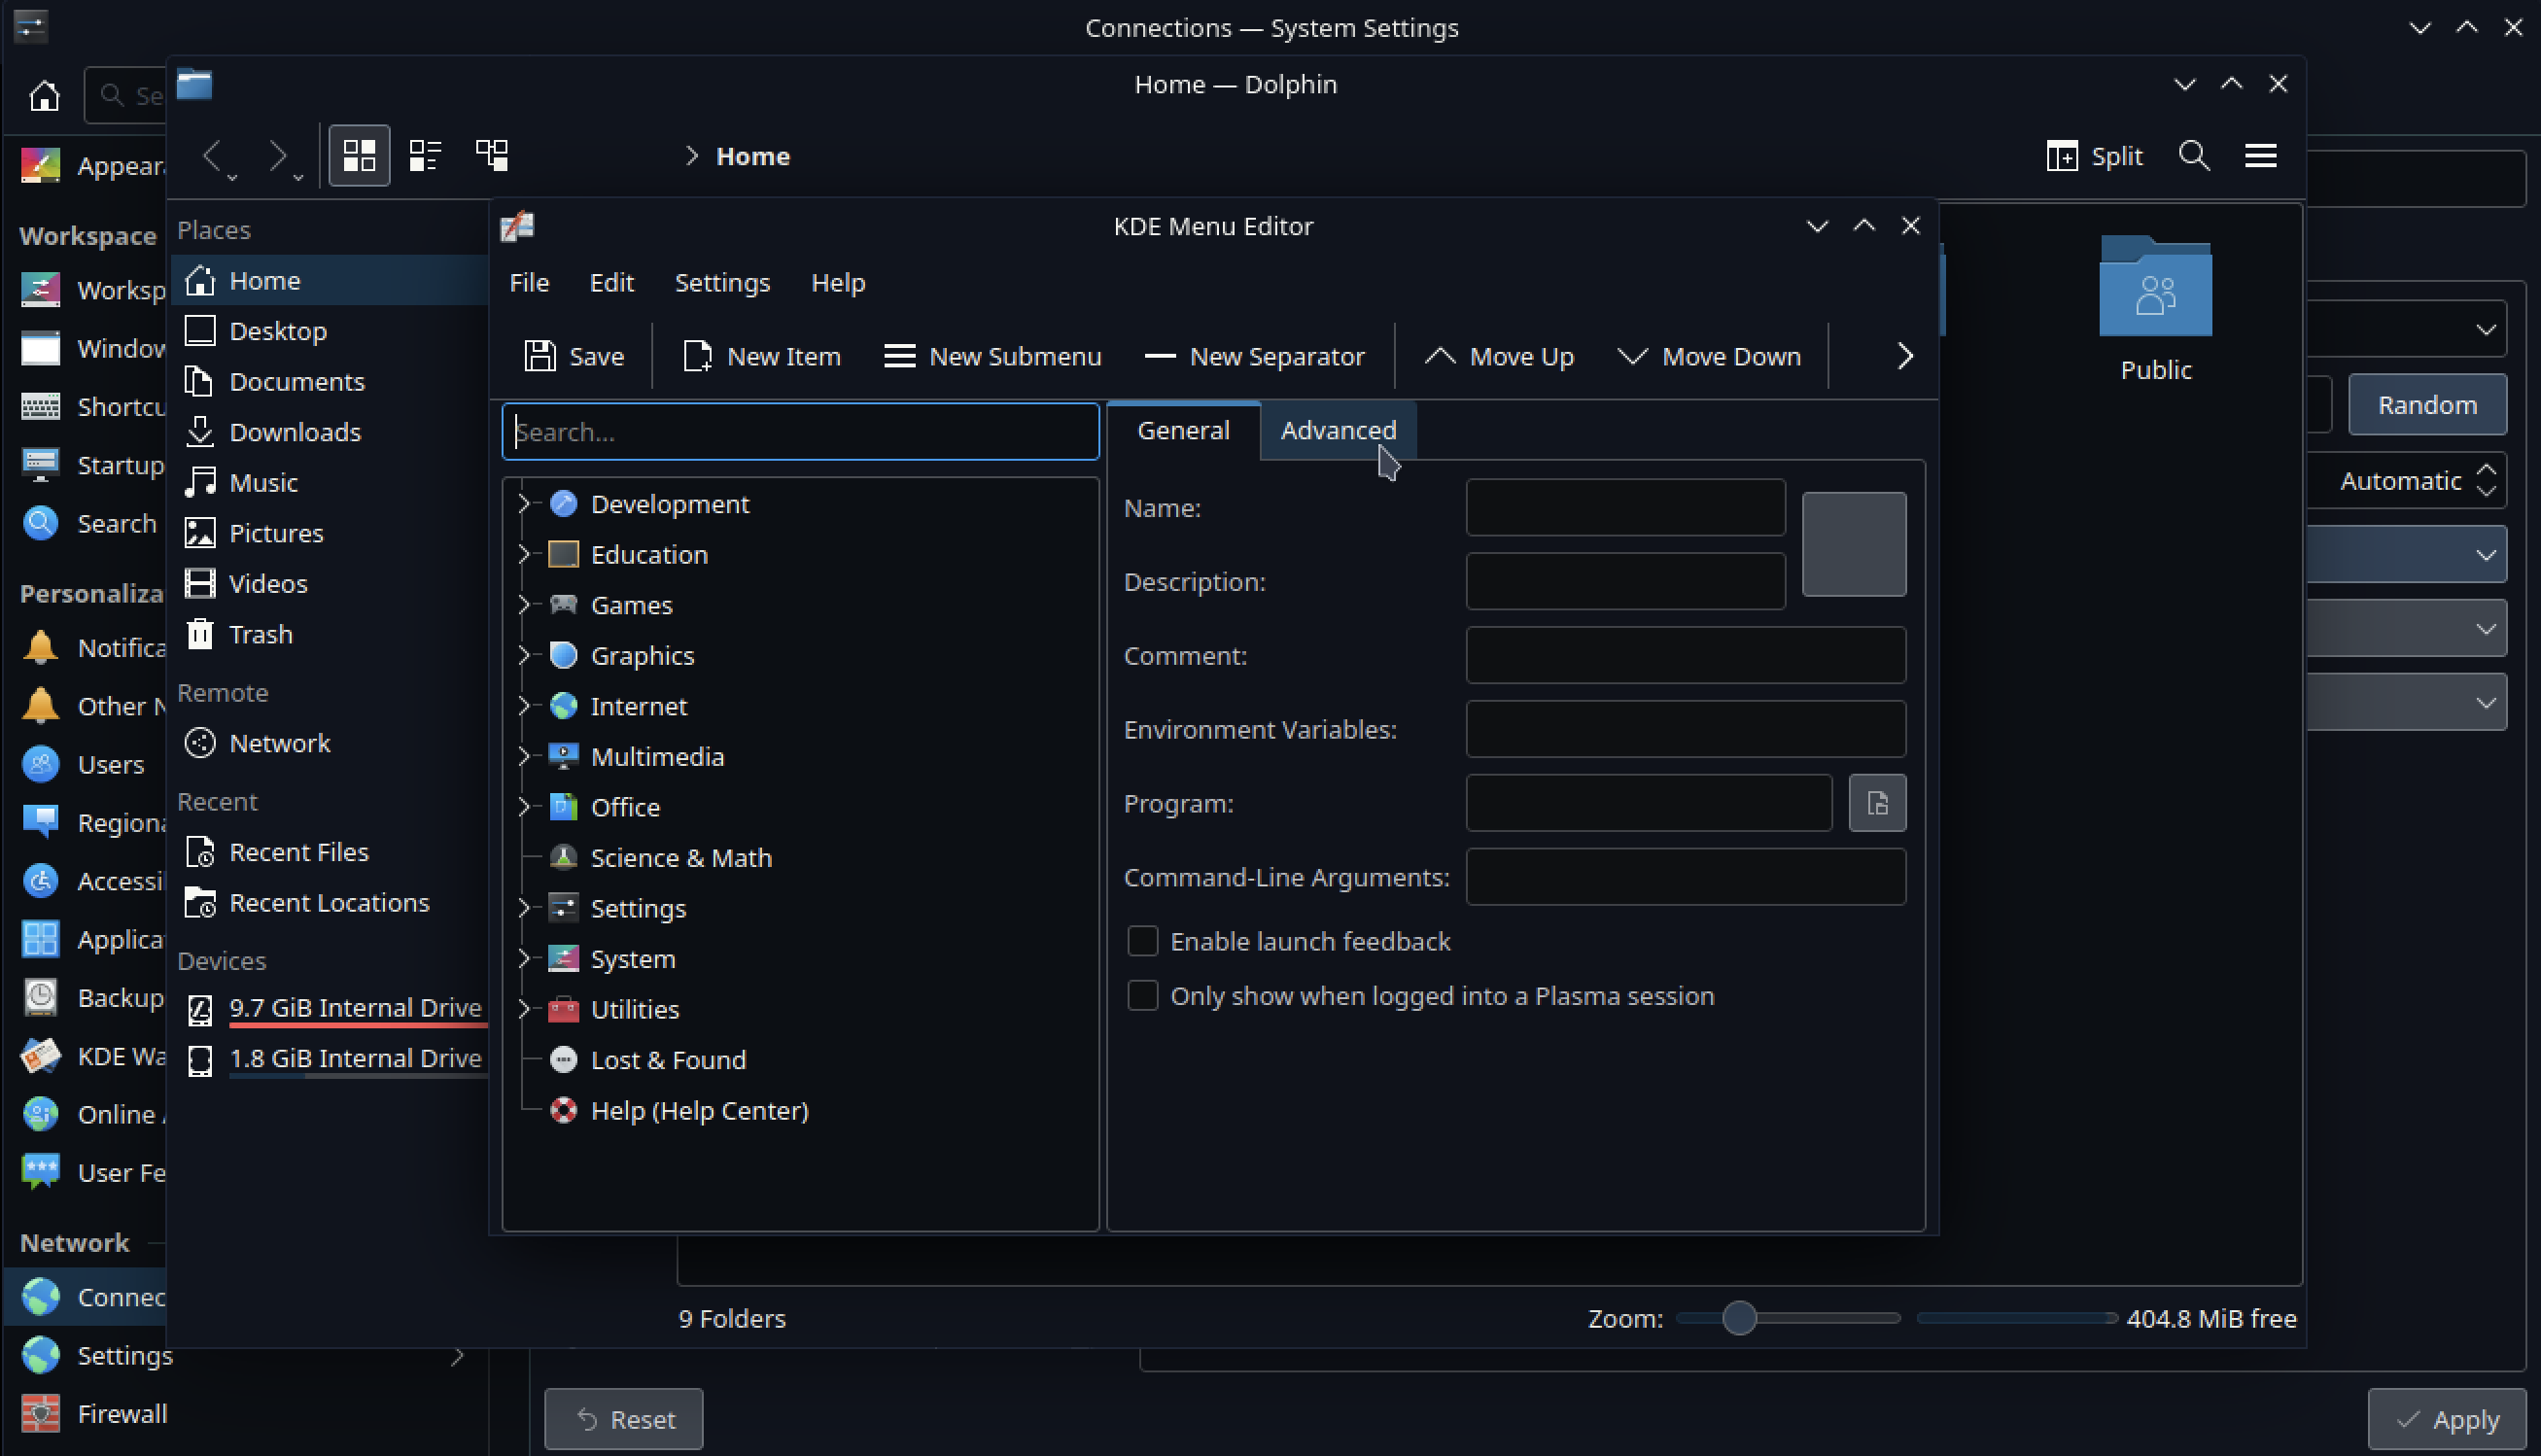
Task: Switch Dolphin to Compact view mode
Action: pos(425,156)
